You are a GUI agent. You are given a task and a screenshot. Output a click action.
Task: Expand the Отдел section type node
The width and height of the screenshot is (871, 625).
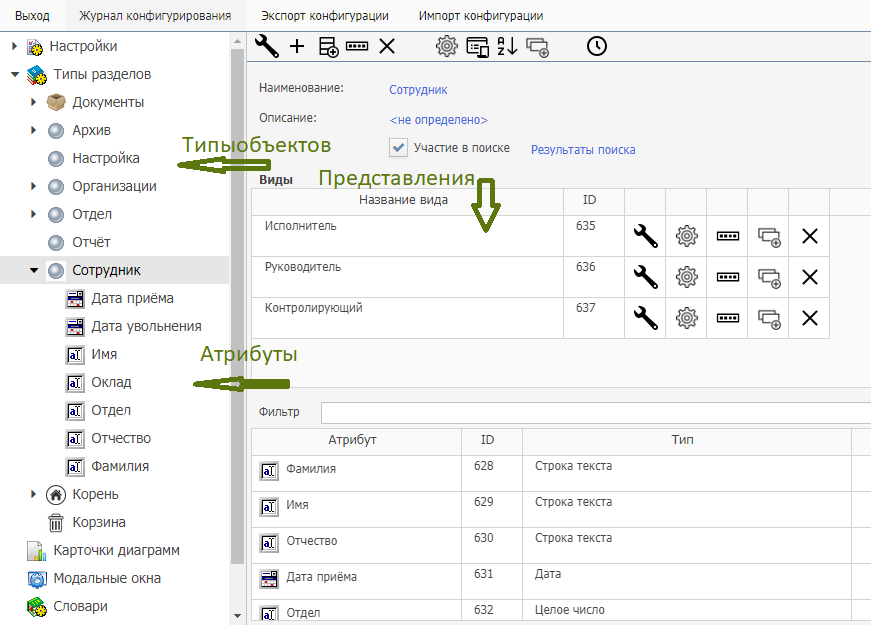tap(33, 214)
